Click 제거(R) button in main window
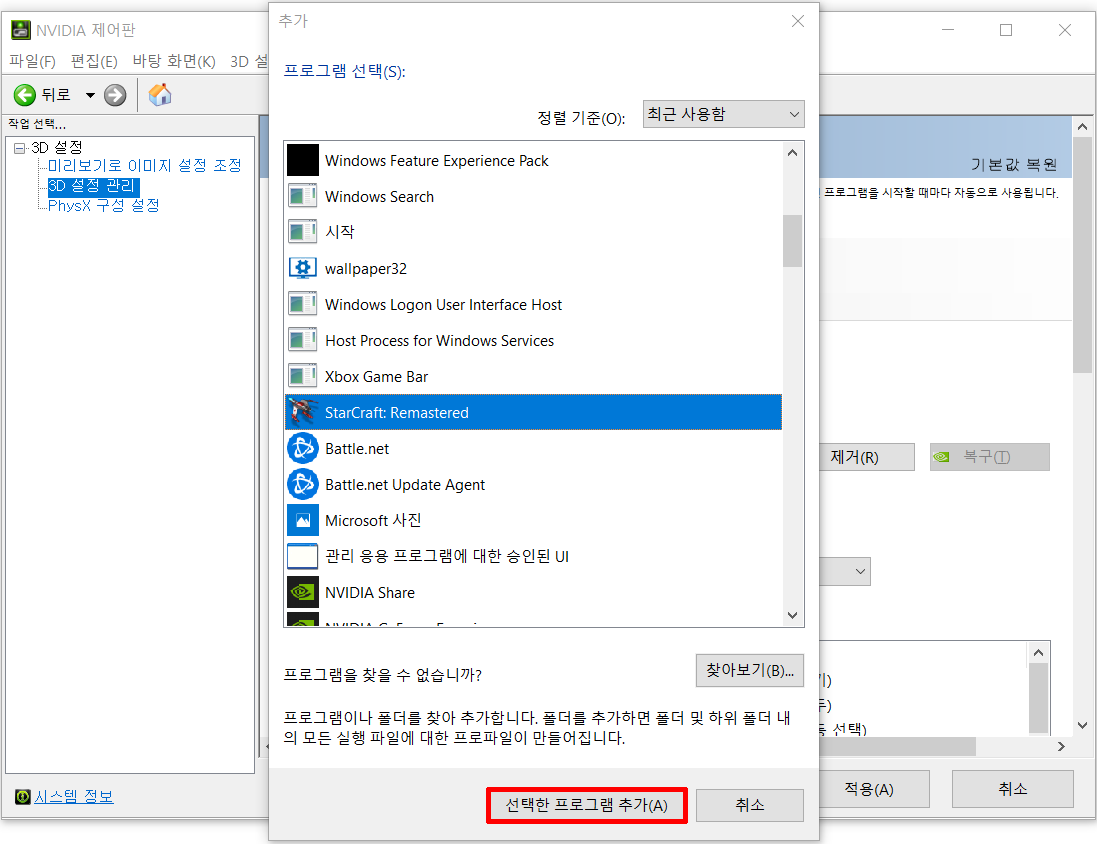Viewport: 1097px width, 844px height. pos(867,457)
